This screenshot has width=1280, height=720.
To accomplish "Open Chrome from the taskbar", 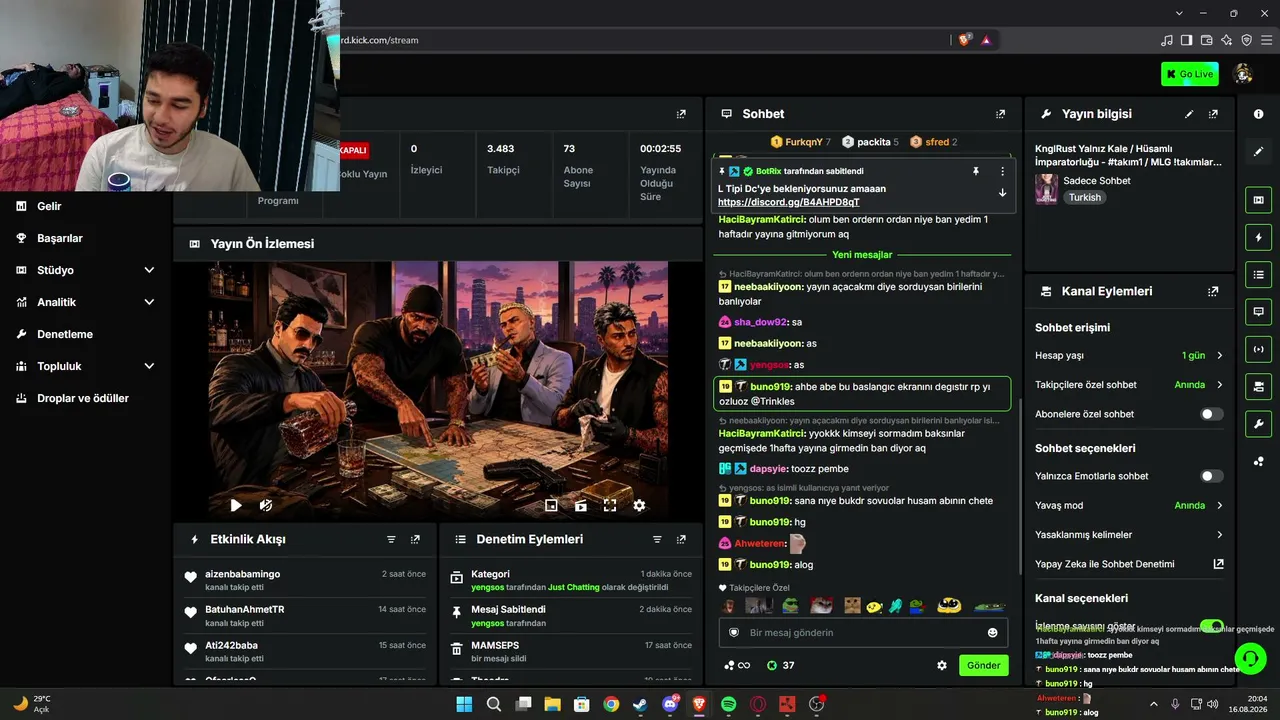I will 611,704.
